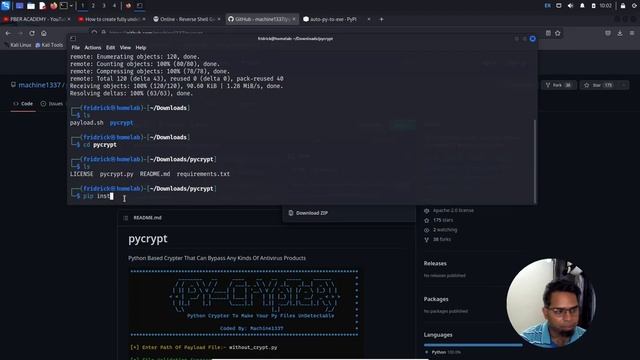The height and width of the screenshot is (360, 640).
Task: Open the notifications bell icon
Action: click(582, 6)
